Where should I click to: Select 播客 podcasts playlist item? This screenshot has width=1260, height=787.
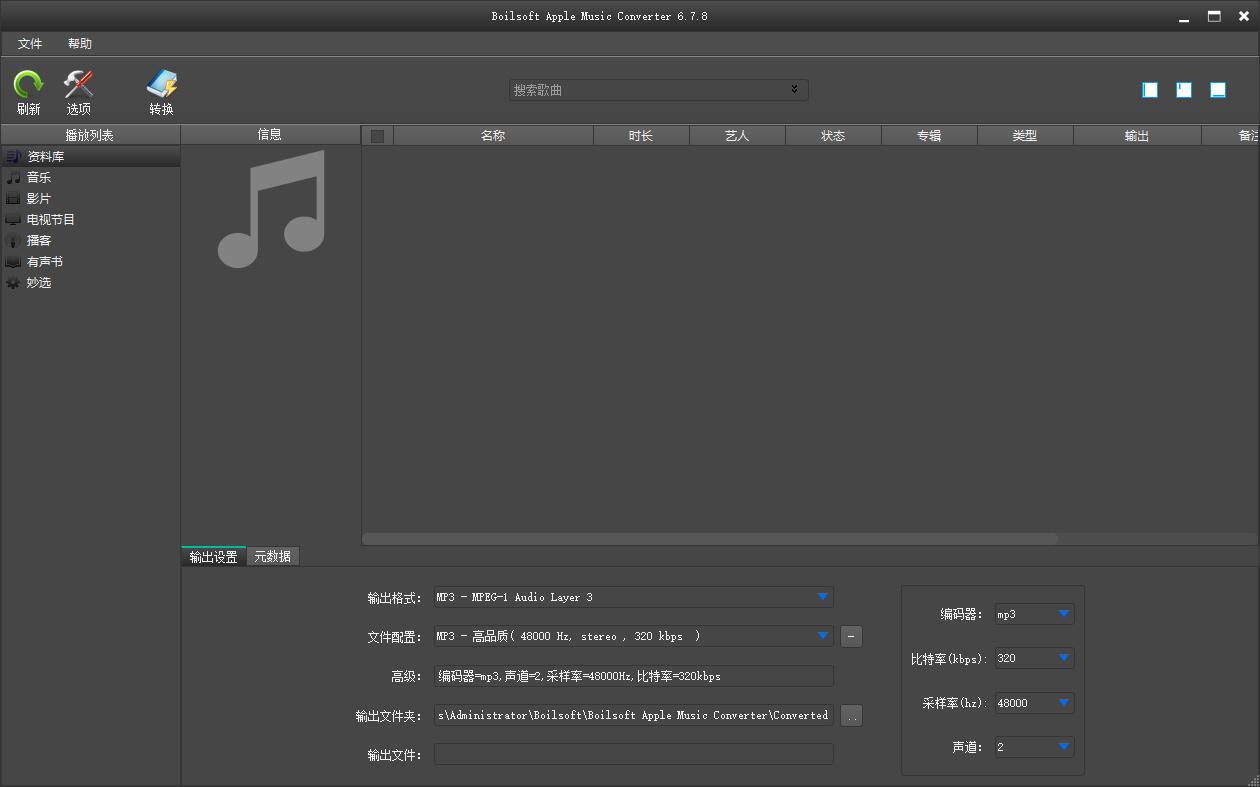coord(90,240)
